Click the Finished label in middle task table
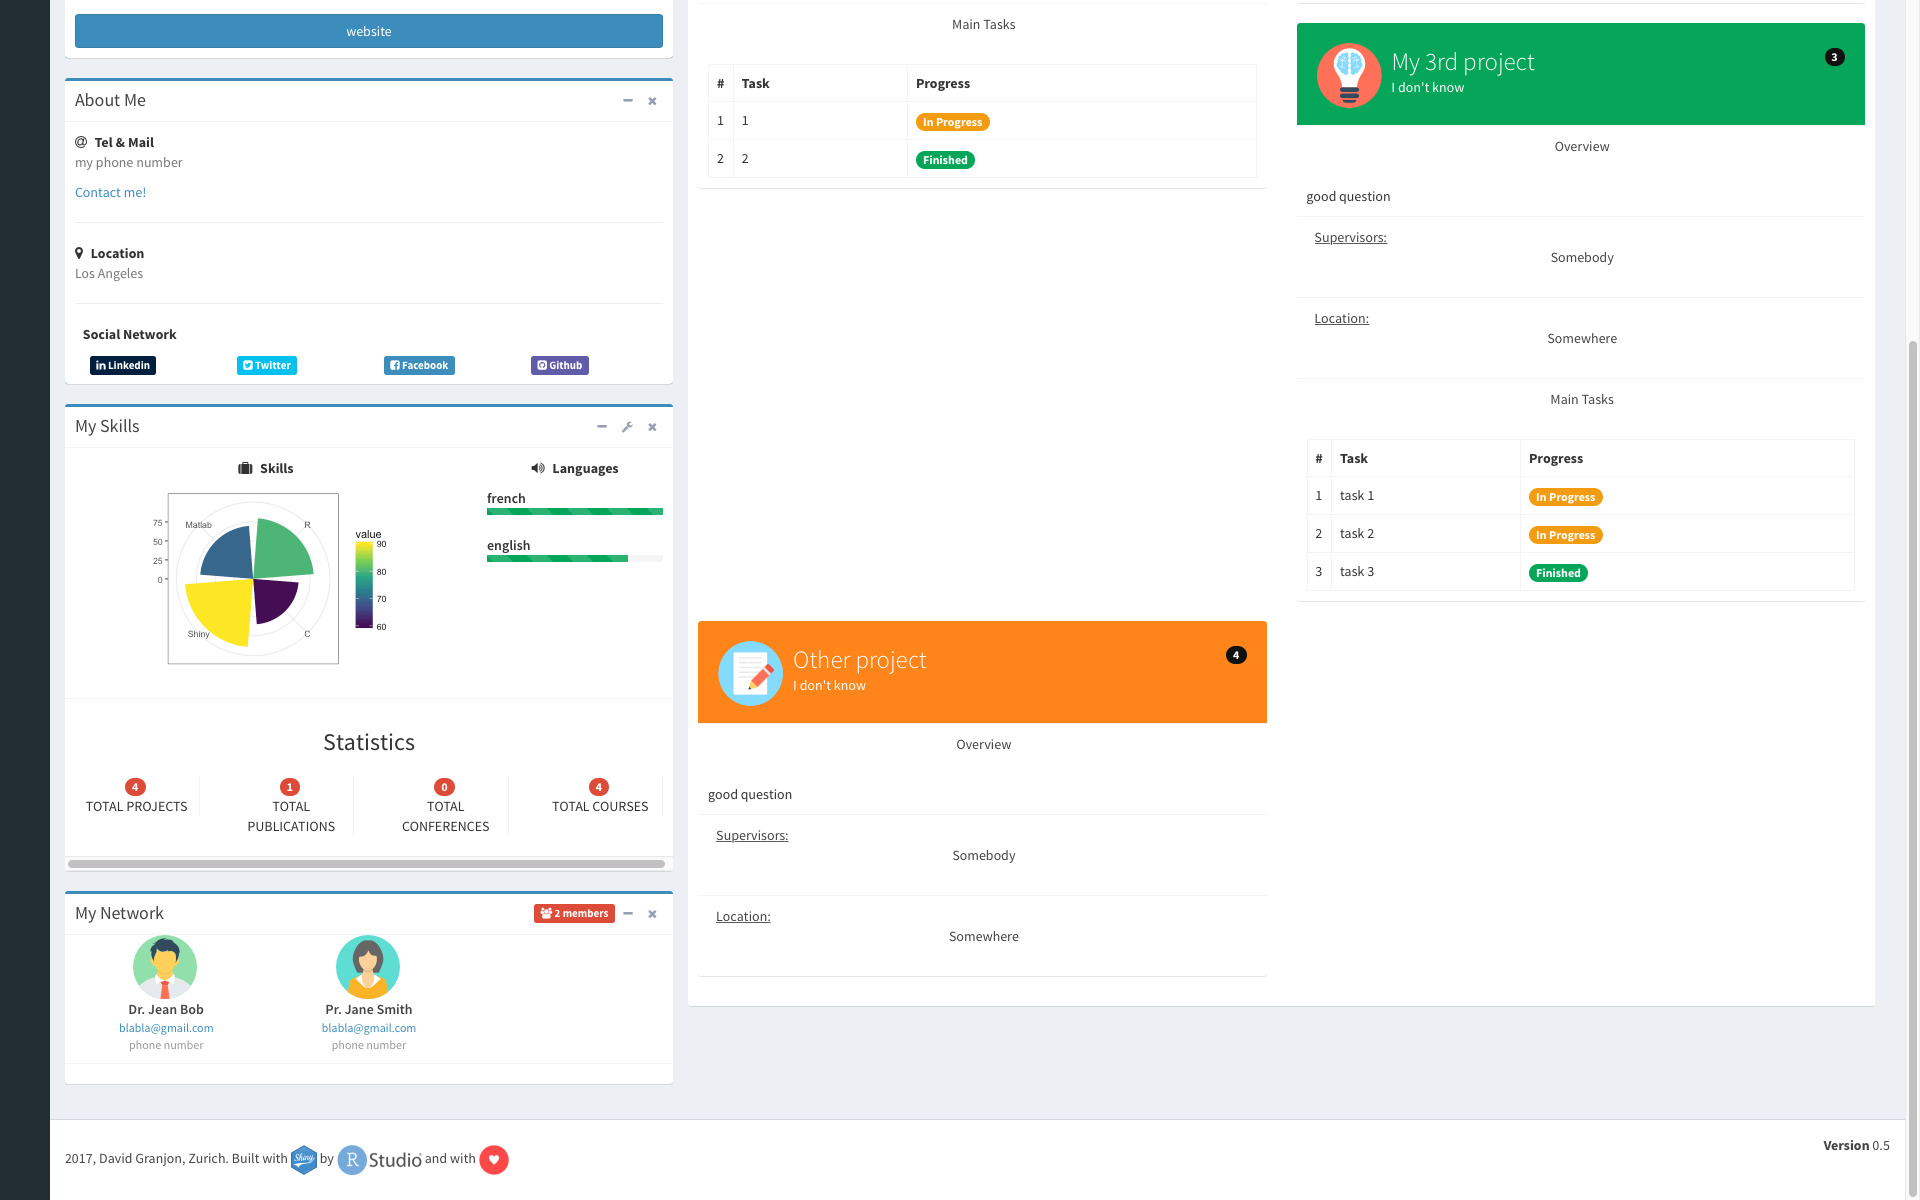Viewport: 1920px width, 1200px height. coord(945,160)
